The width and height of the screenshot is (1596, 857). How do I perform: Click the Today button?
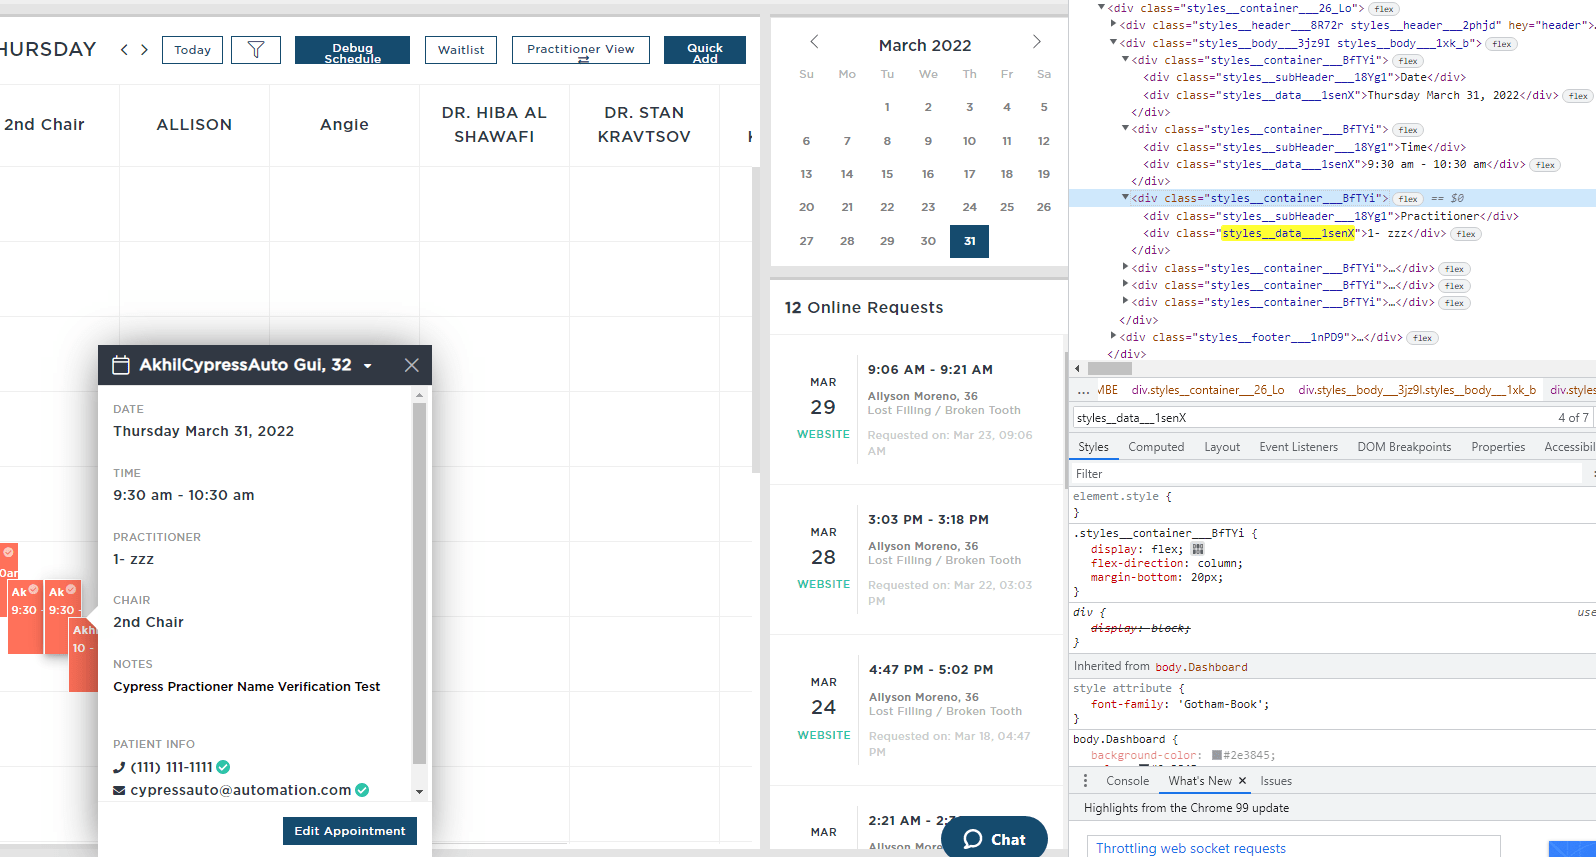(x=193, y=49)
